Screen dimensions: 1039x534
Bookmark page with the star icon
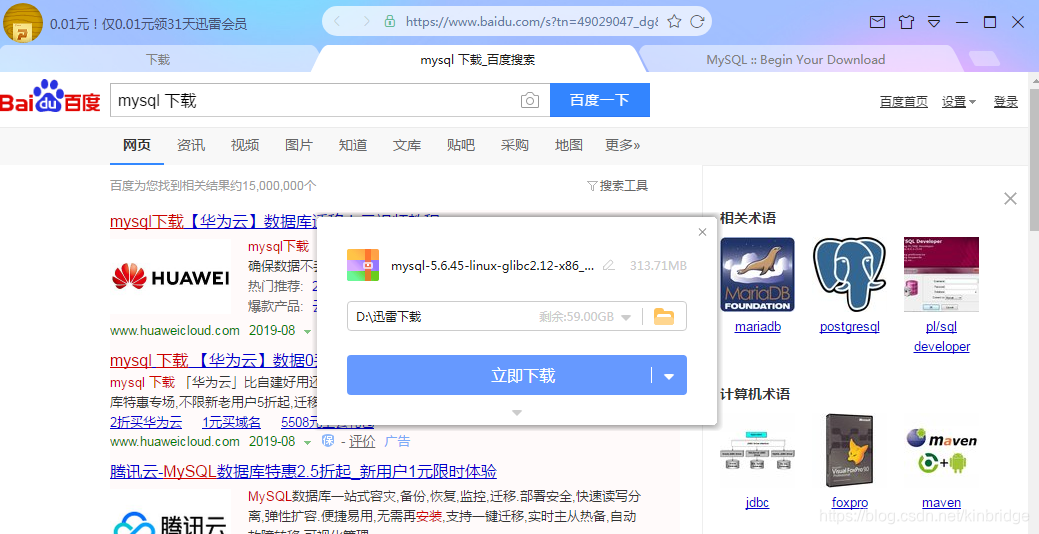click(674, 22)
